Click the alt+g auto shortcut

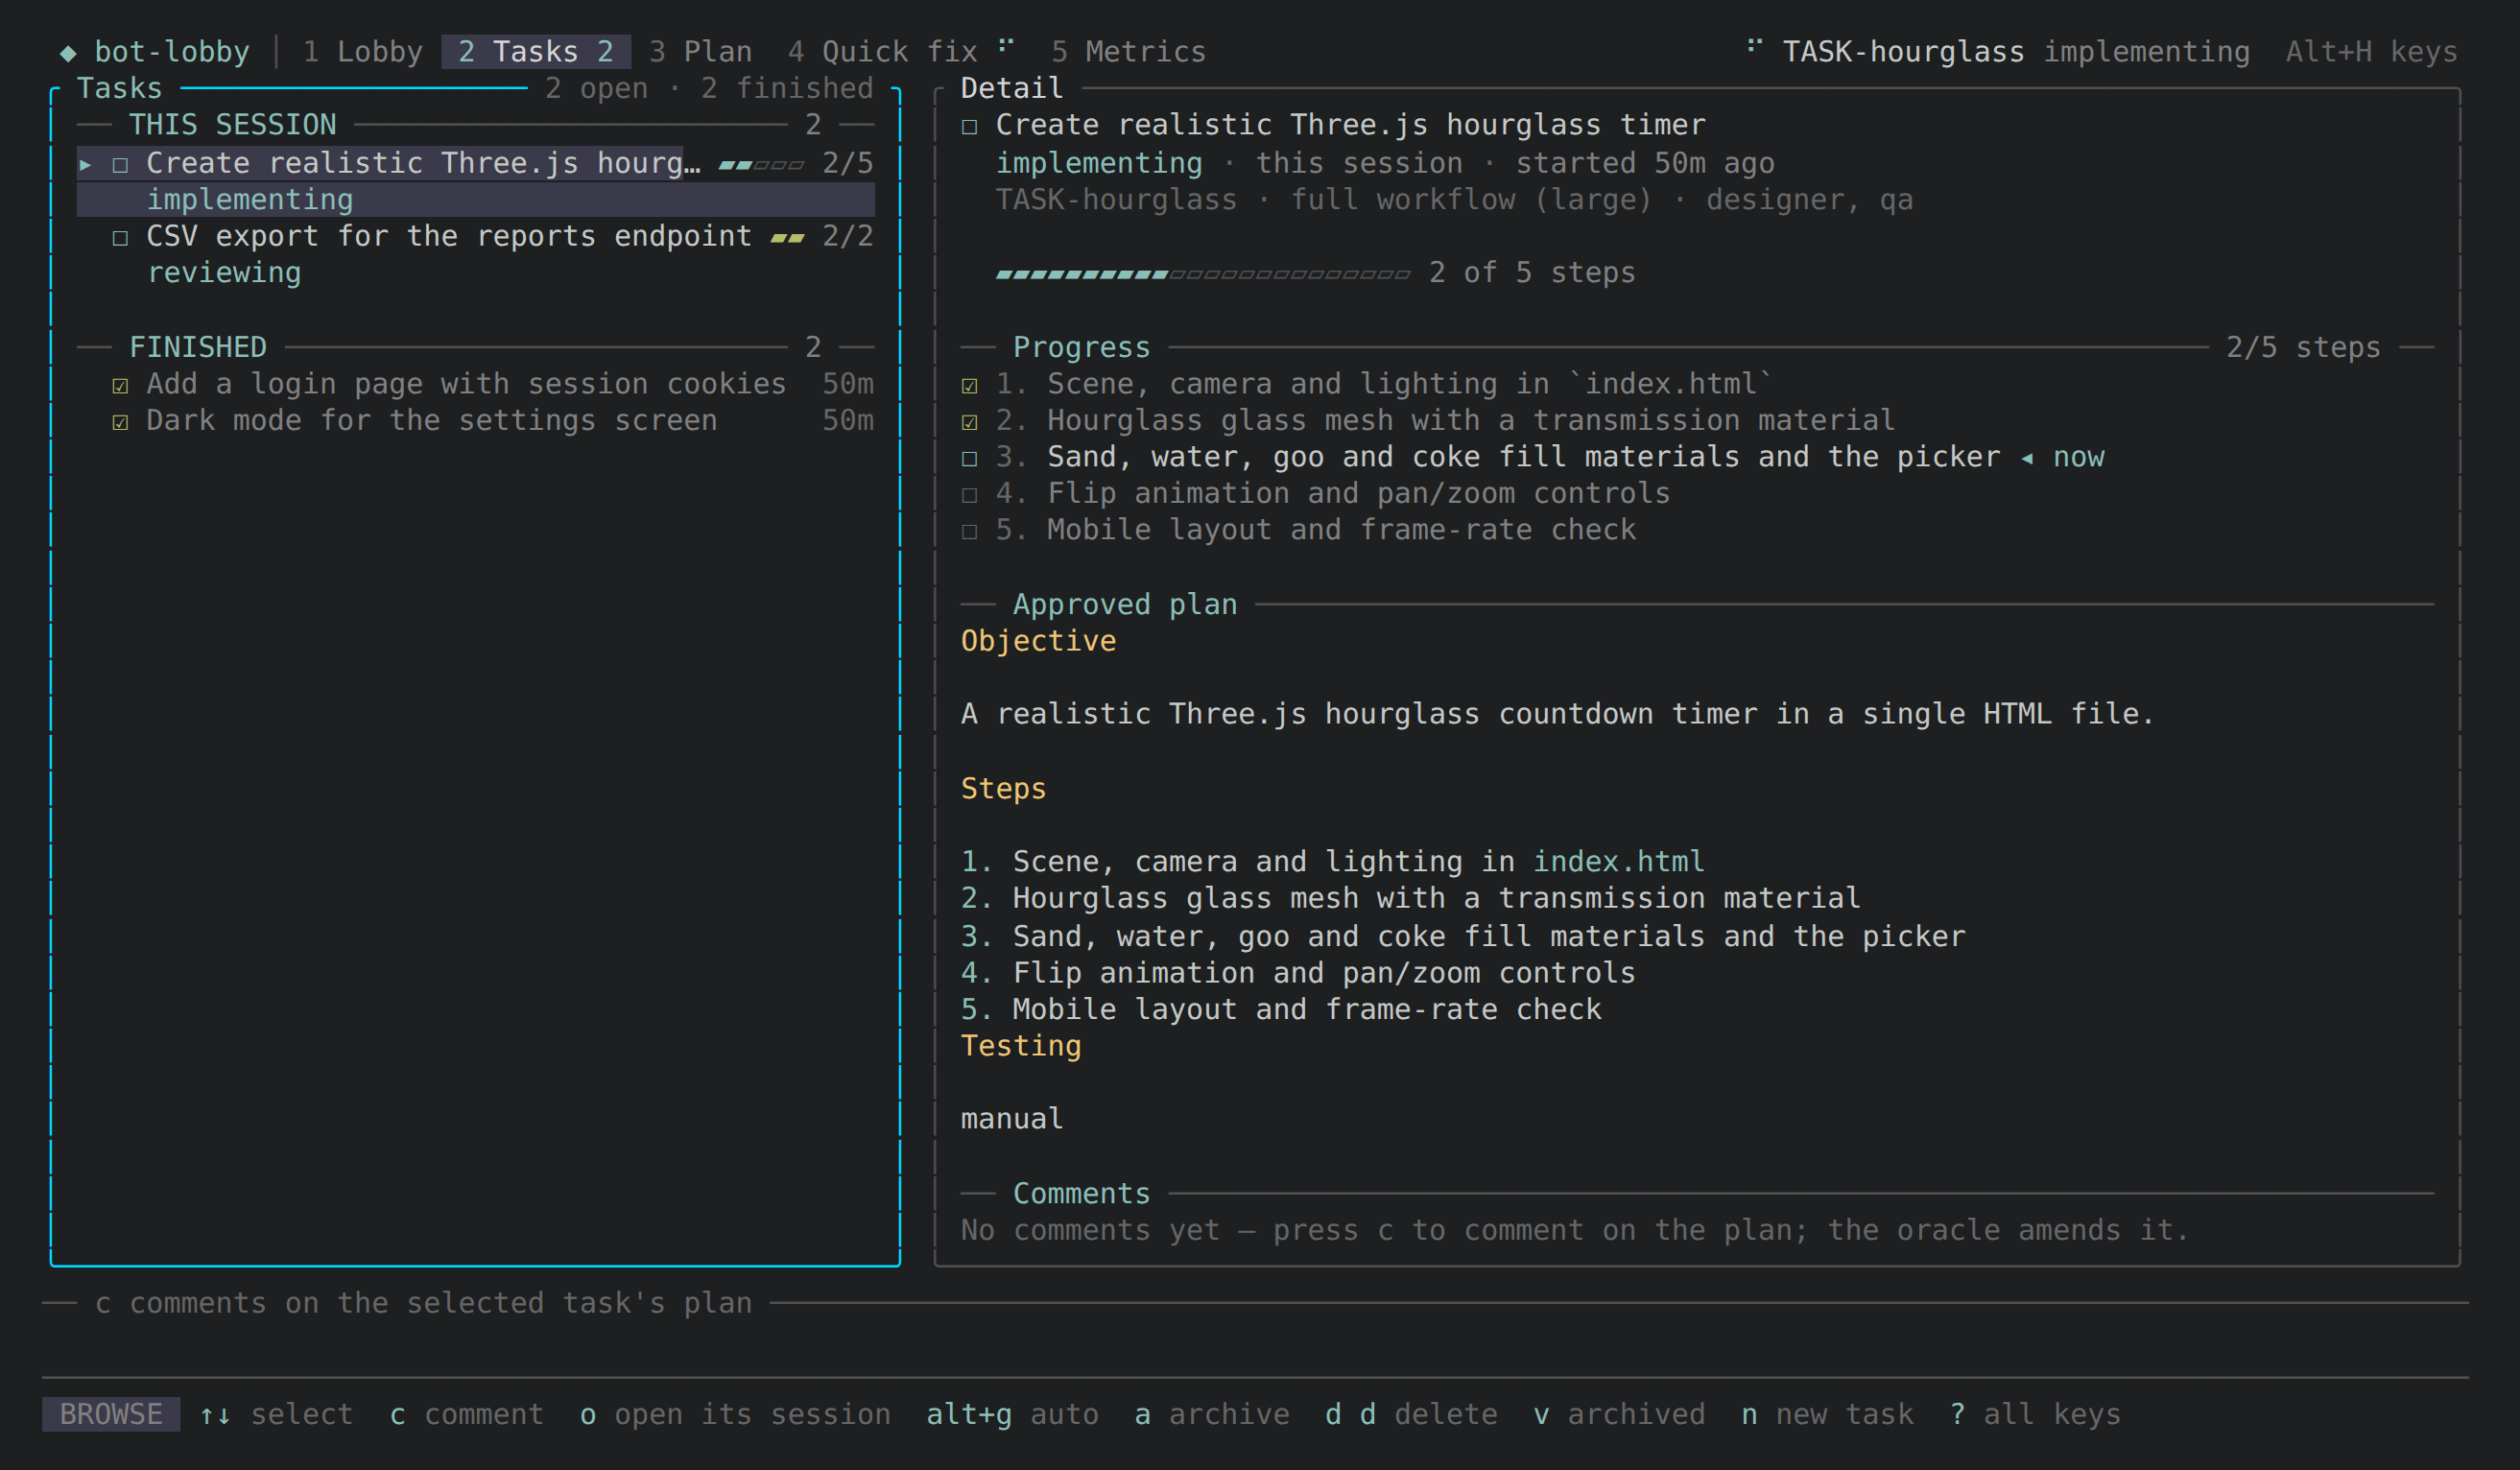tap(1012, 1415)
